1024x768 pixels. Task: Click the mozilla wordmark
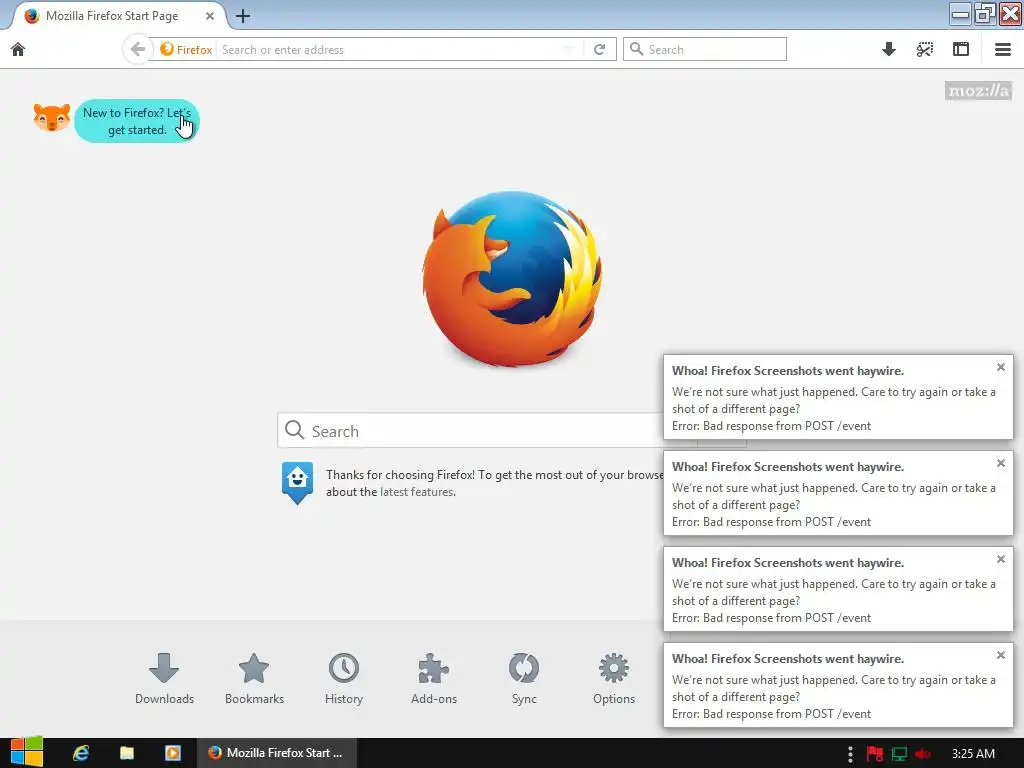[978, 91]
